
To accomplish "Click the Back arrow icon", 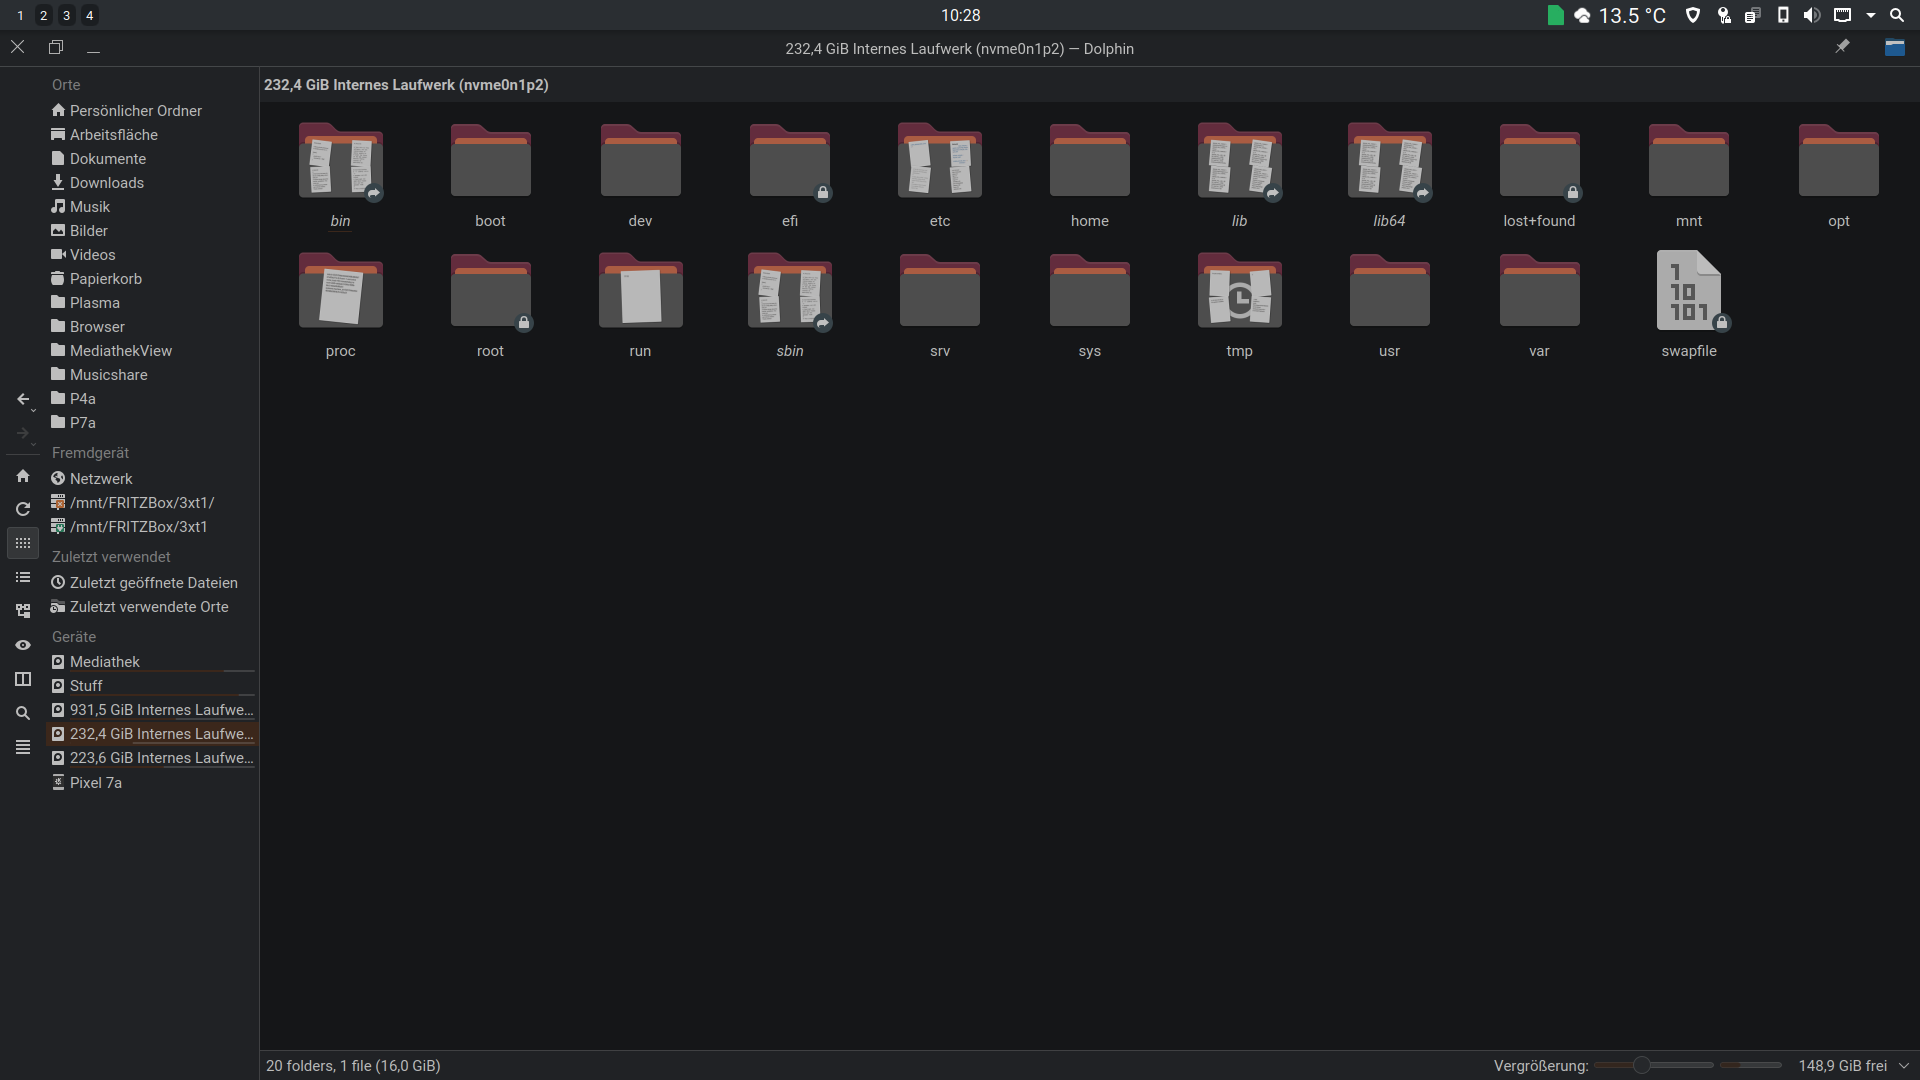I will tap(22, 399).
